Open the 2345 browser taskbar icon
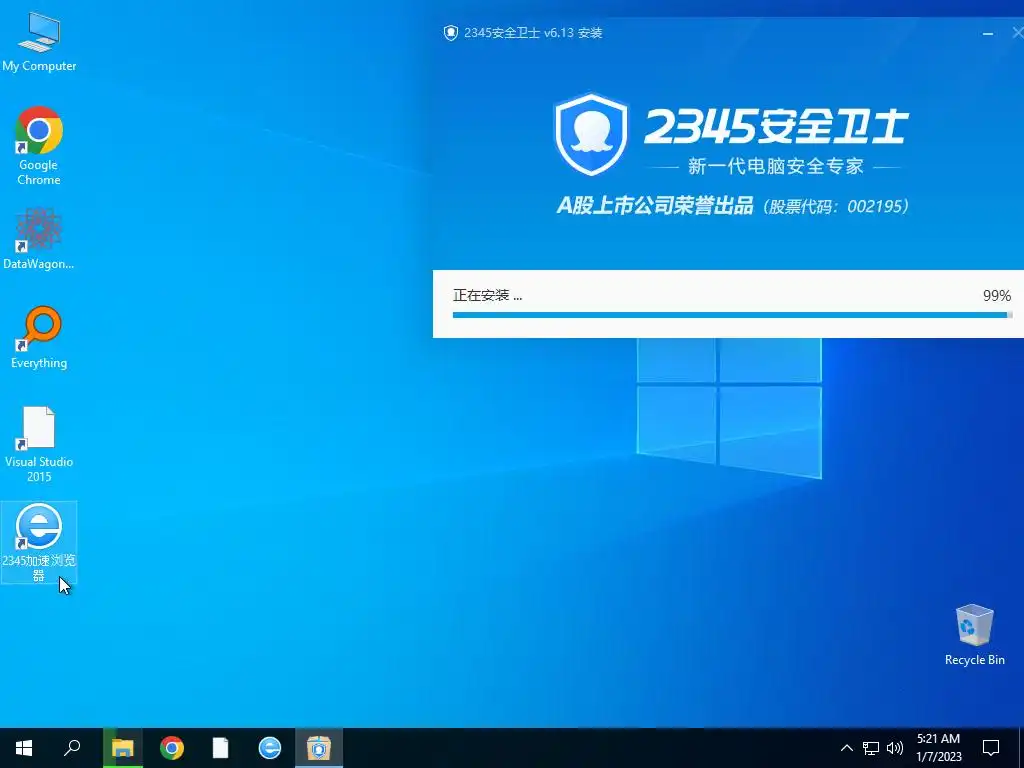This screenshot has height=768, width=1024. pos(270,748)
